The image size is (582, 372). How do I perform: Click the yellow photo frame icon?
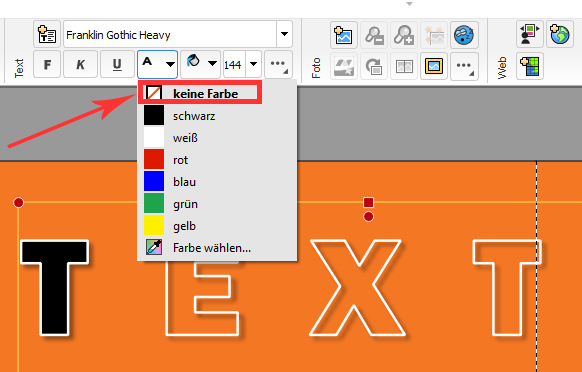point(434,66)
